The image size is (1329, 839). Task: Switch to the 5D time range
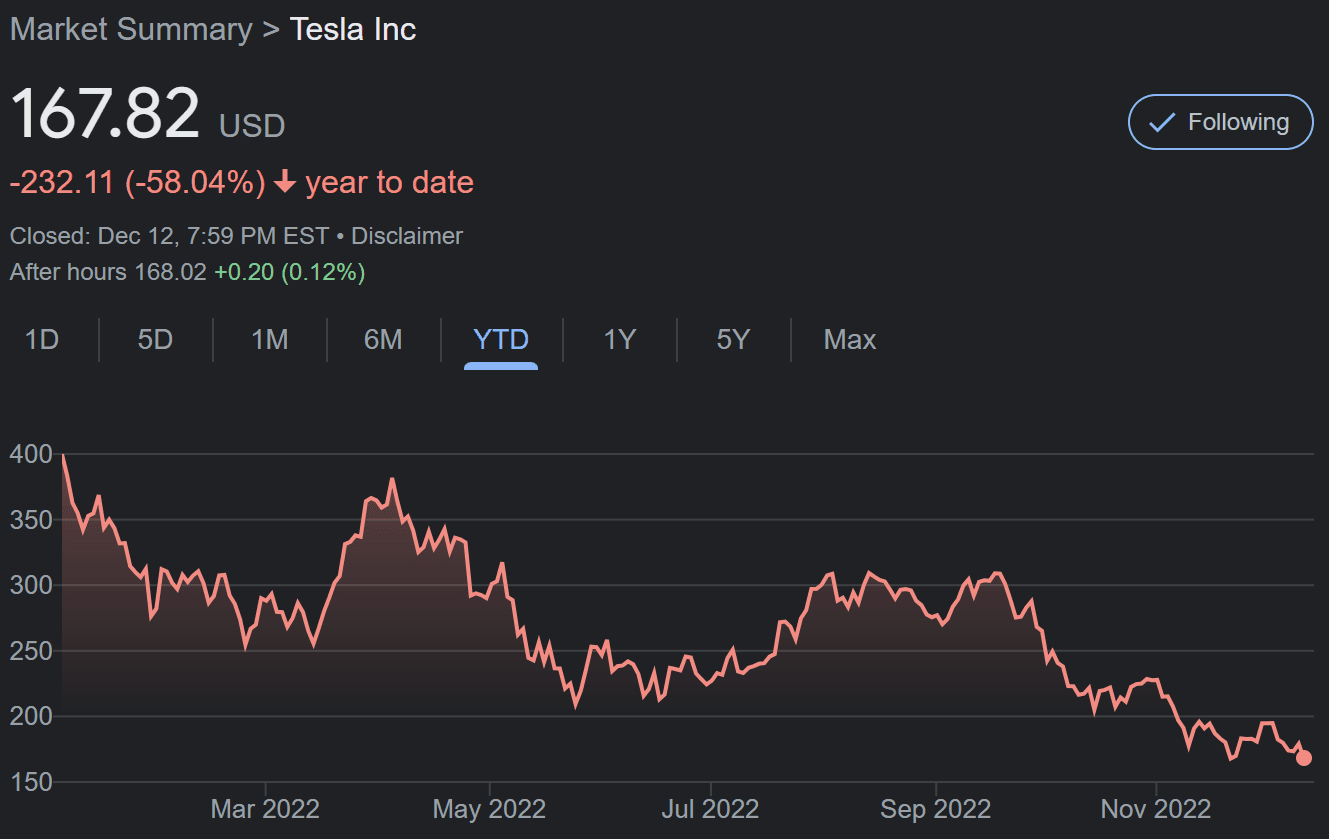click(x=155, y=340)
